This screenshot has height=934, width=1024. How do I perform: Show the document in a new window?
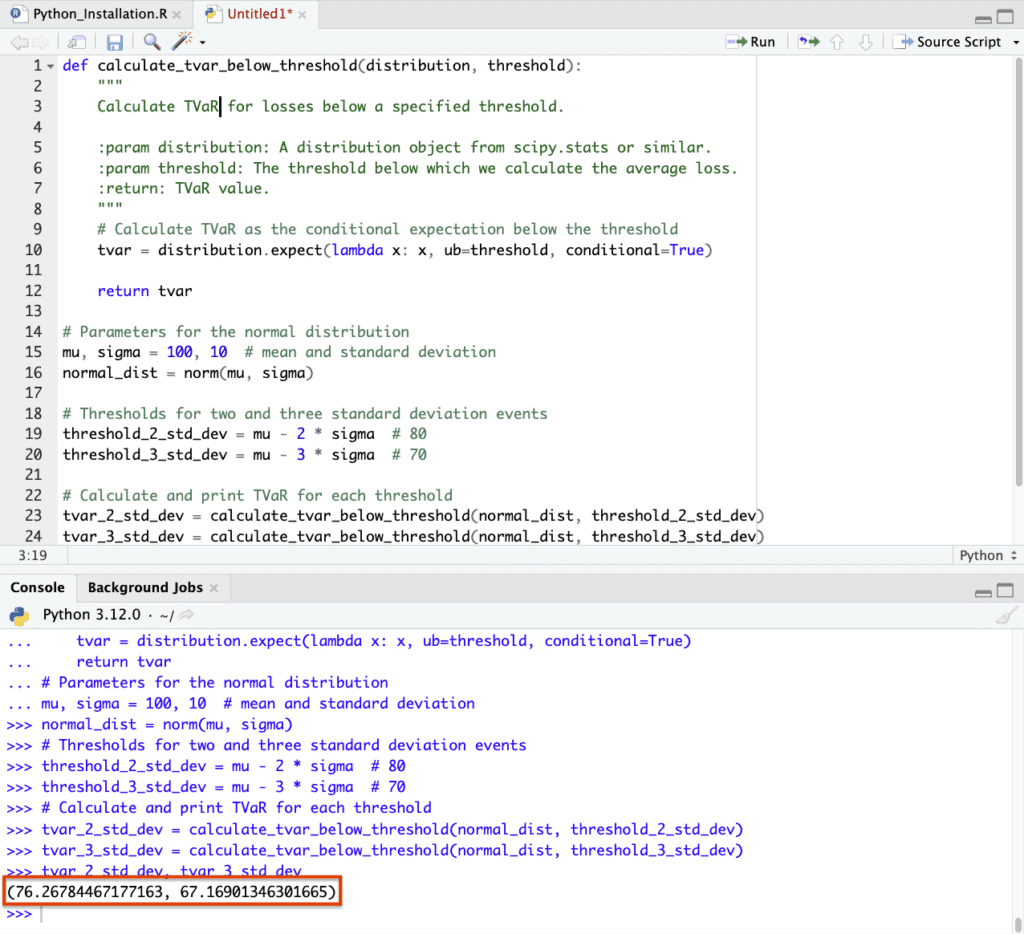[77, 42]
